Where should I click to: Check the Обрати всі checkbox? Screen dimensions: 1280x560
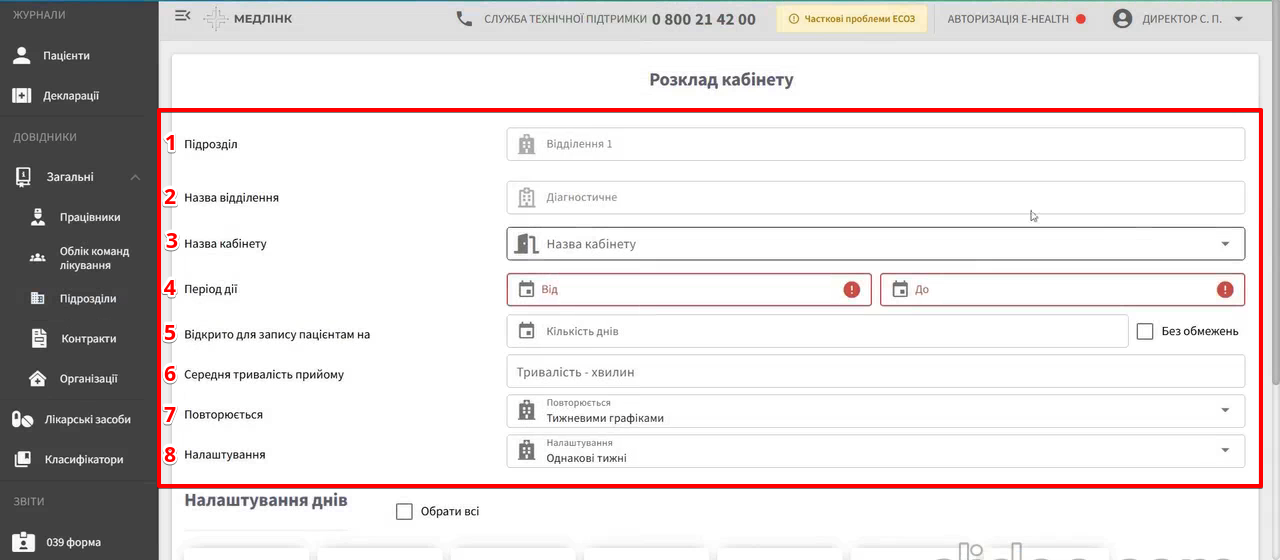[404, 511]
